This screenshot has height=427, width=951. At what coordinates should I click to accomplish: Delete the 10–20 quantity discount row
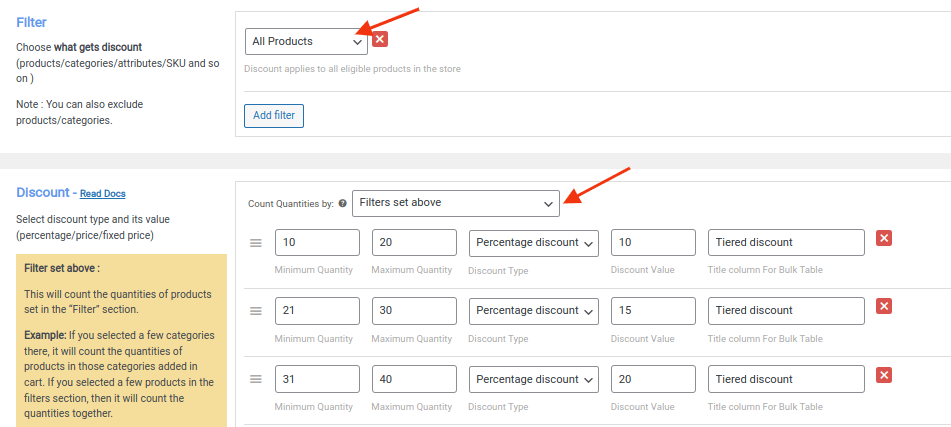(x=884, y=238)
